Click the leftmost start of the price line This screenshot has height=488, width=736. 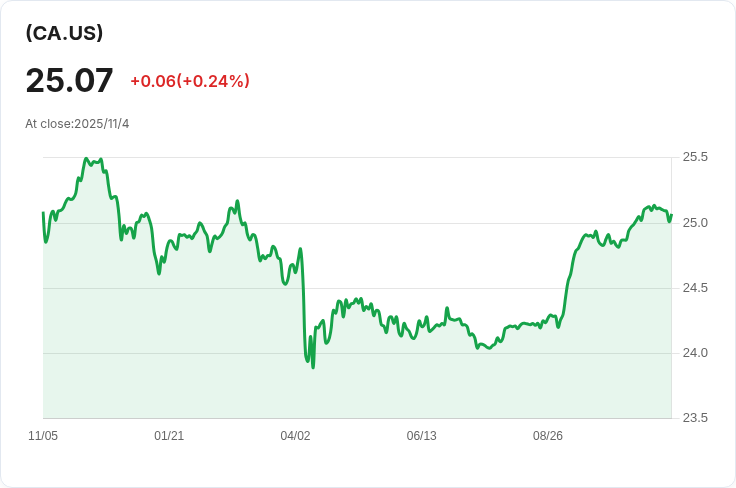(43, 213)
